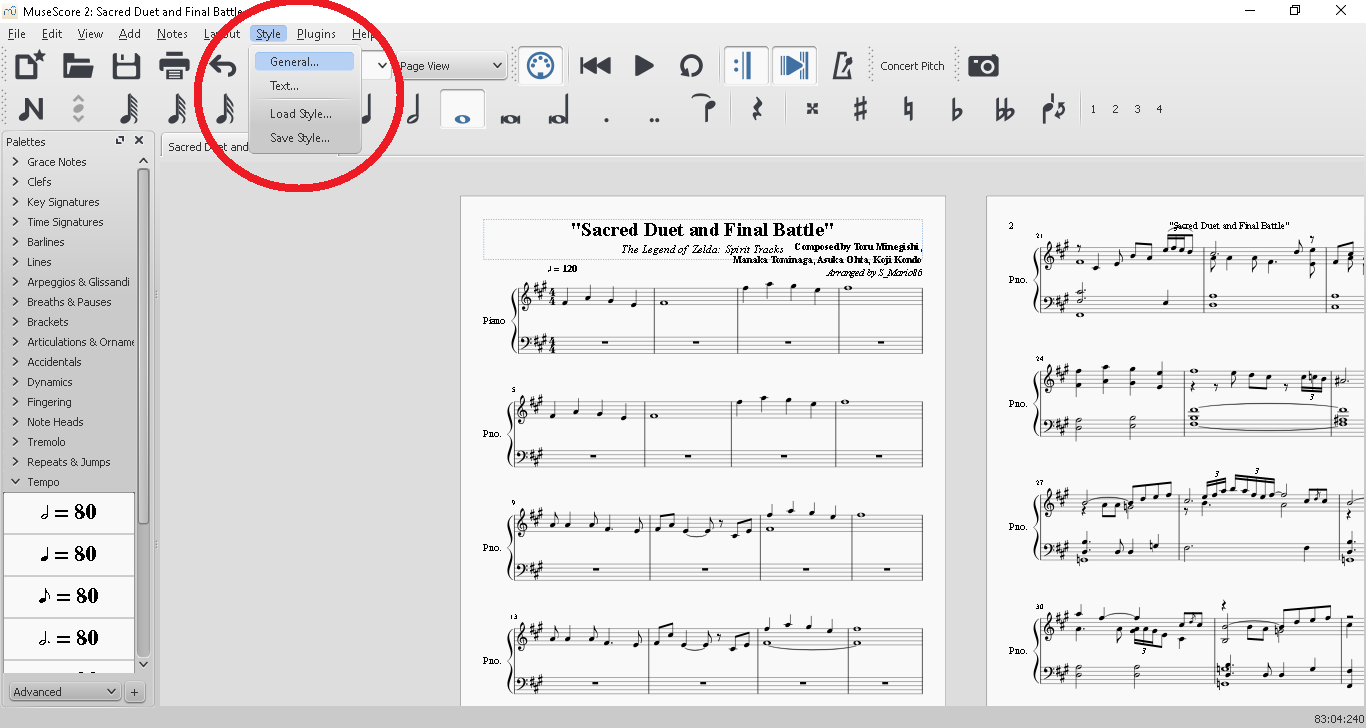
Task: Create a new score with the New icon
Action: coord(30,66)
